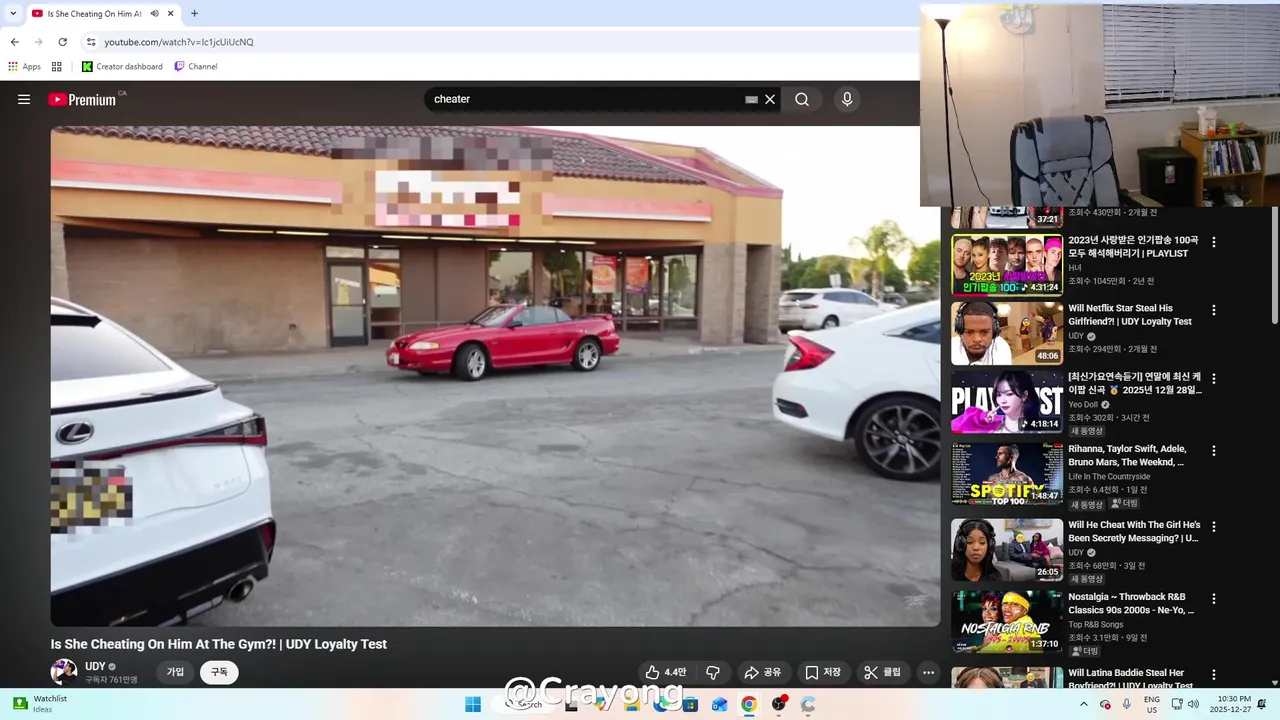The height and width of the screenshot is (720, 1280).
Task: Like the video showing 4.4만
Action: 665,672
